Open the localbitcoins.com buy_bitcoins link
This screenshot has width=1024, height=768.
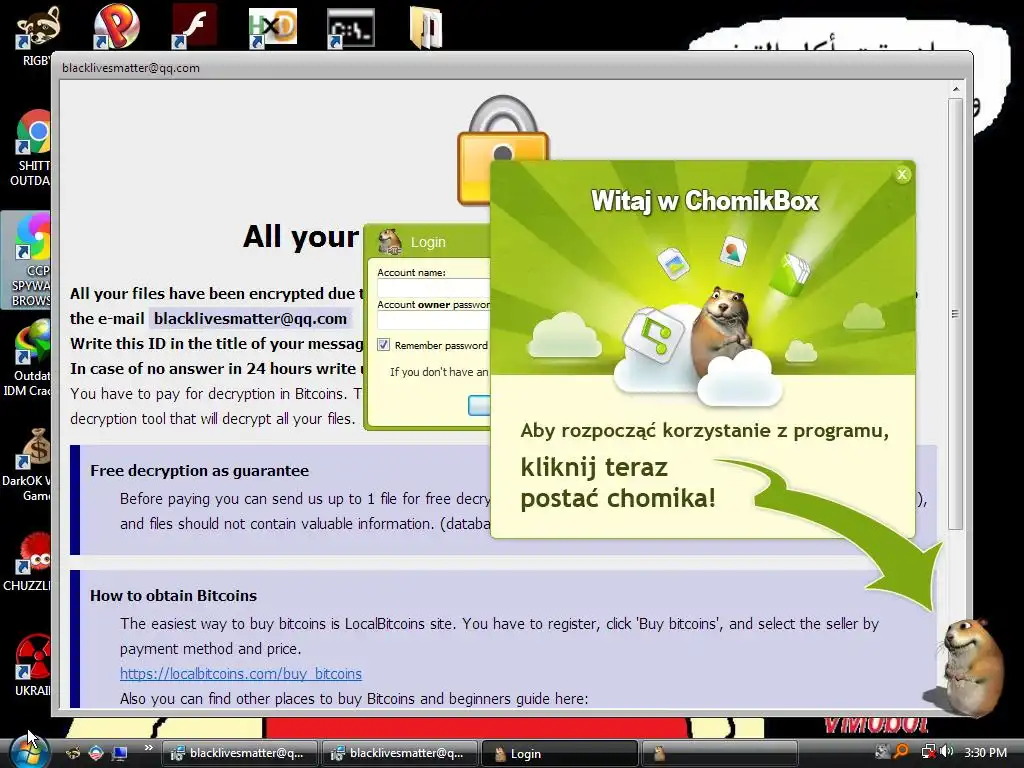click(x=240, y=673)
